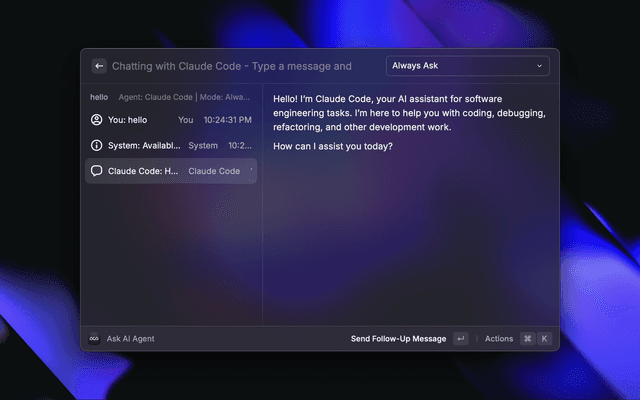Click the Ask AI Agent extension icon
This screenshot has height=400, width=640.
[94, 339]
